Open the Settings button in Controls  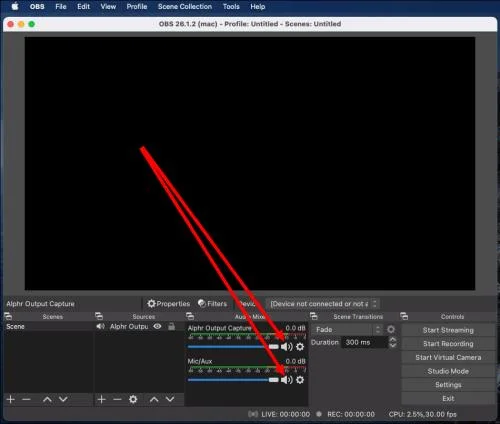coord(448,385)
